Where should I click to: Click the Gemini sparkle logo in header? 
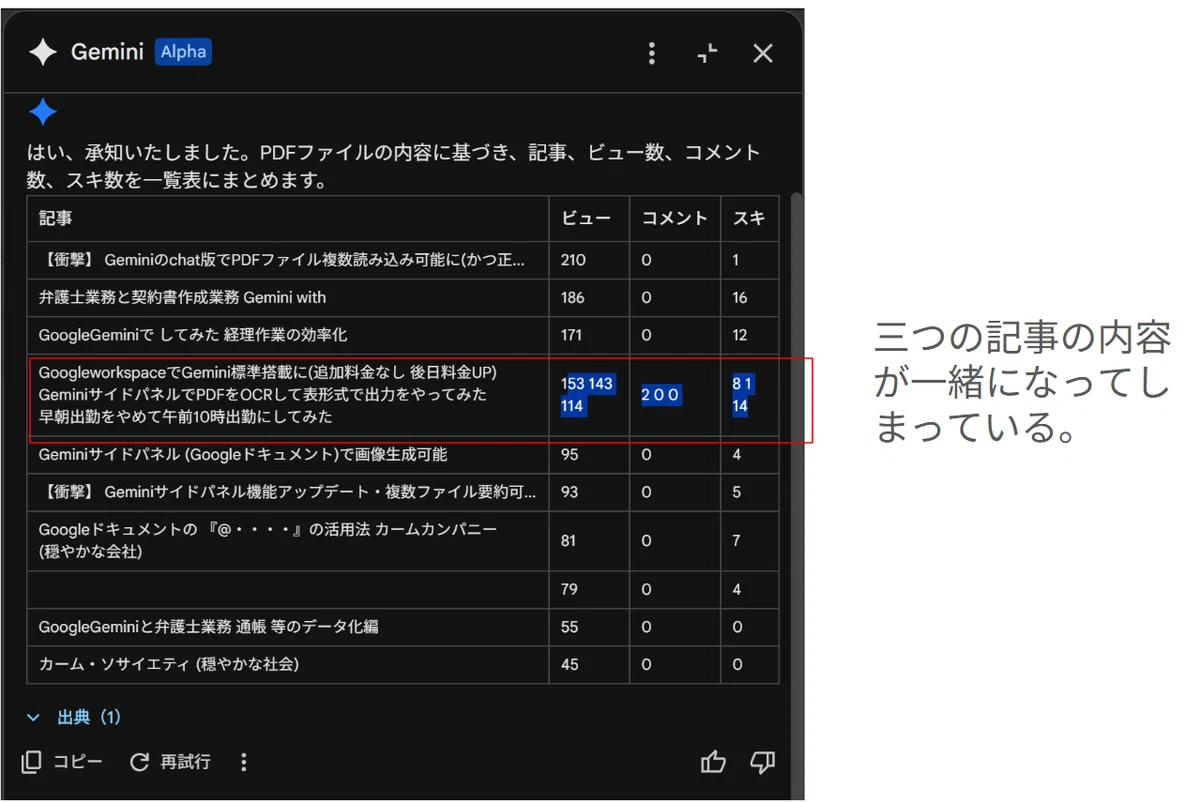(x=42, y=52)
